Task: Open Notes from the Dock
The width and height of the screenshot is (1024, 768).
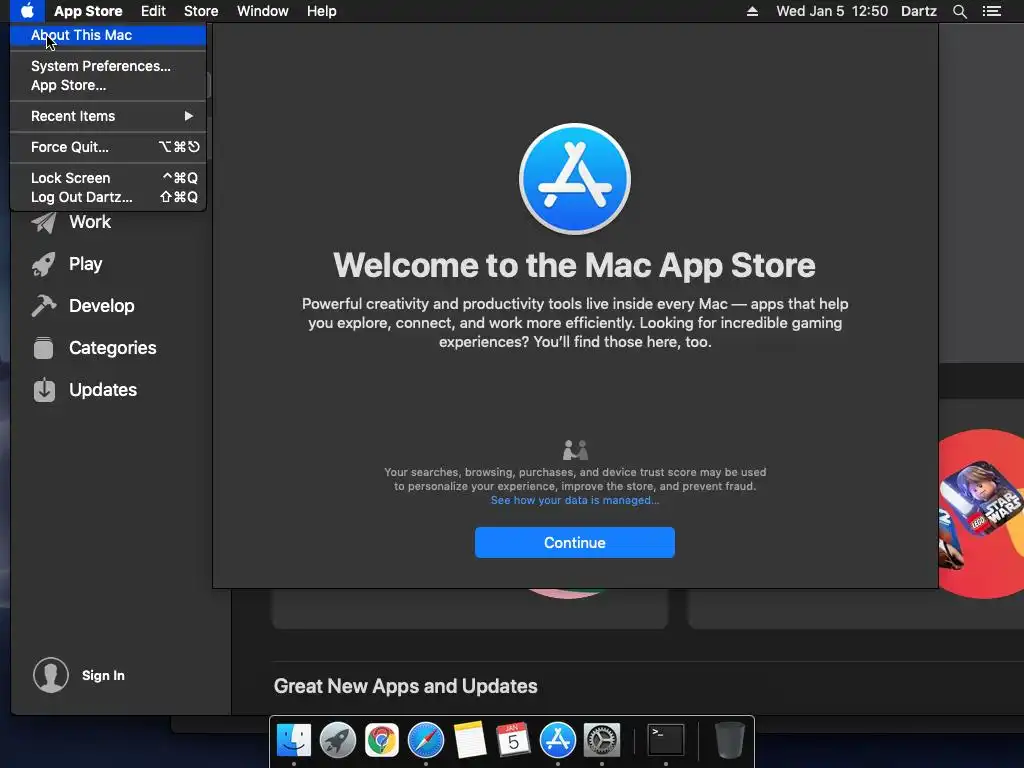Action: [470, 740]
